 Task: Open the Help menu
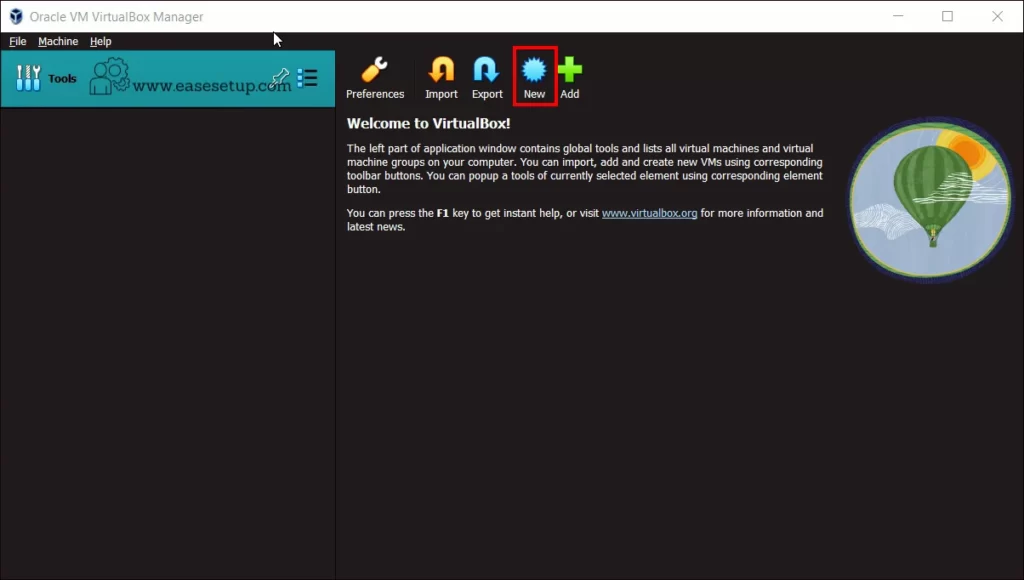101,41
